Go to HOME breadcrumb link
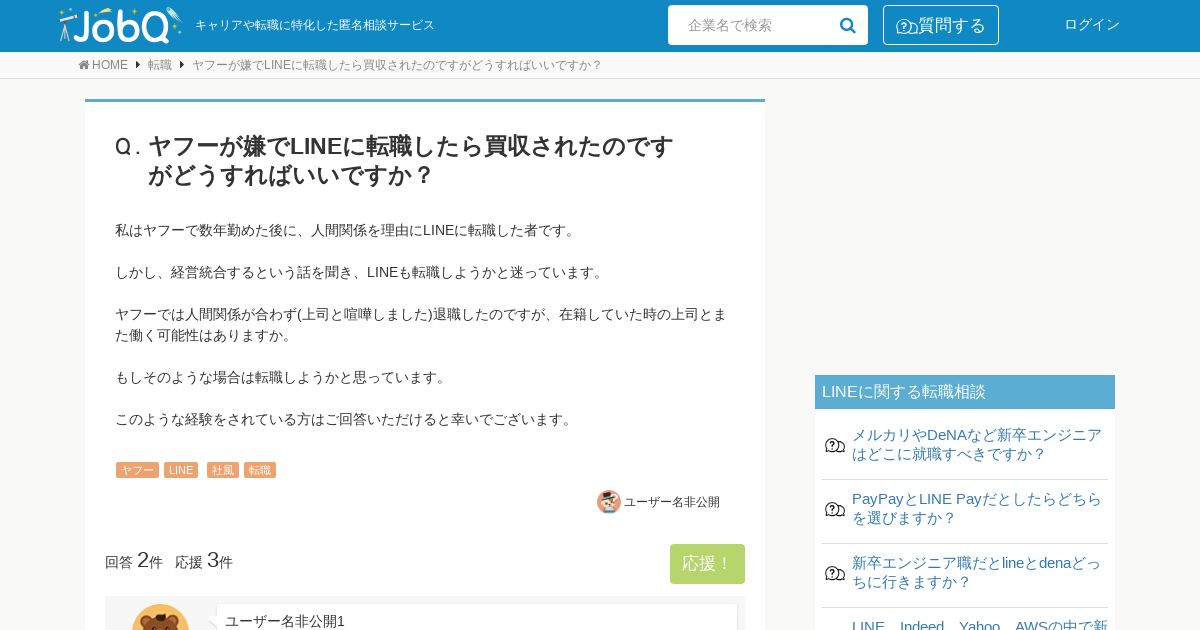Image resolution: width=1200 pixels, height=630 pixels. pos(110,65)
